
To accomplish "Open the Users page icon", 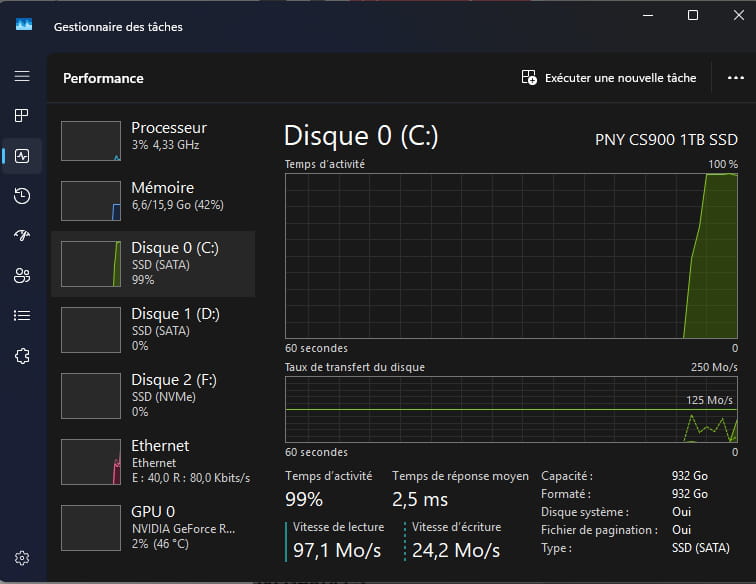I will pyautogui.click(x=22, y=276).
